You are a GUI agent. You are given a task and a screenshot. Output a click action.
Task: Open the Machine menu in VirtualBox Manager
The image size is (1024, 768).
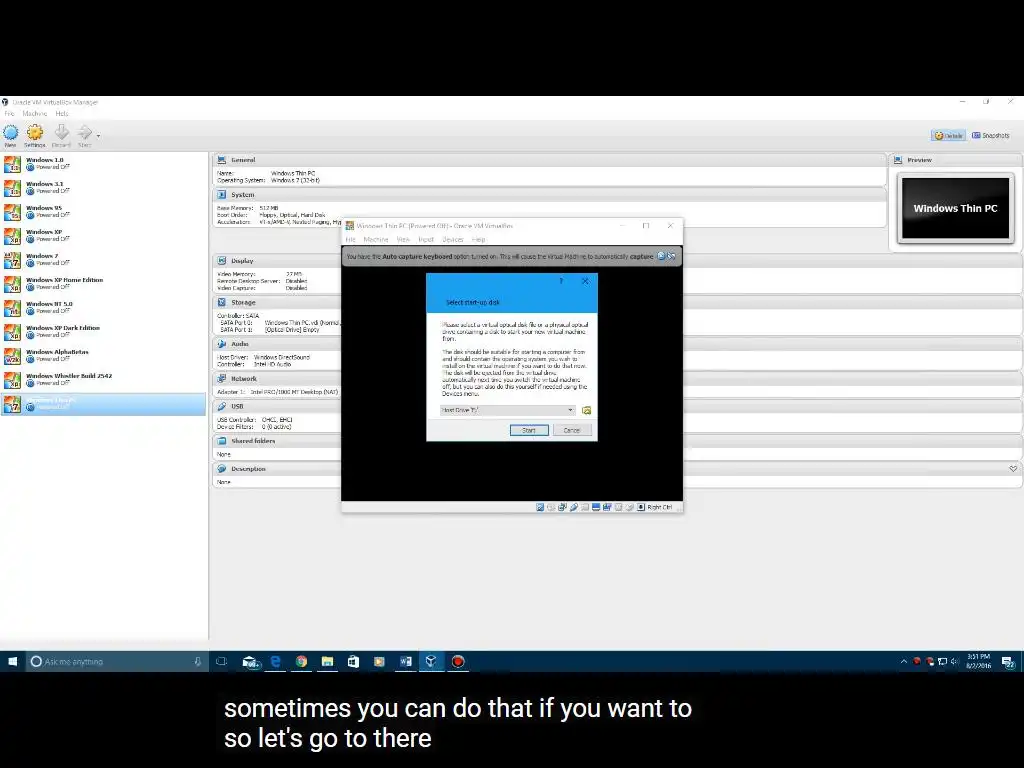35,114
